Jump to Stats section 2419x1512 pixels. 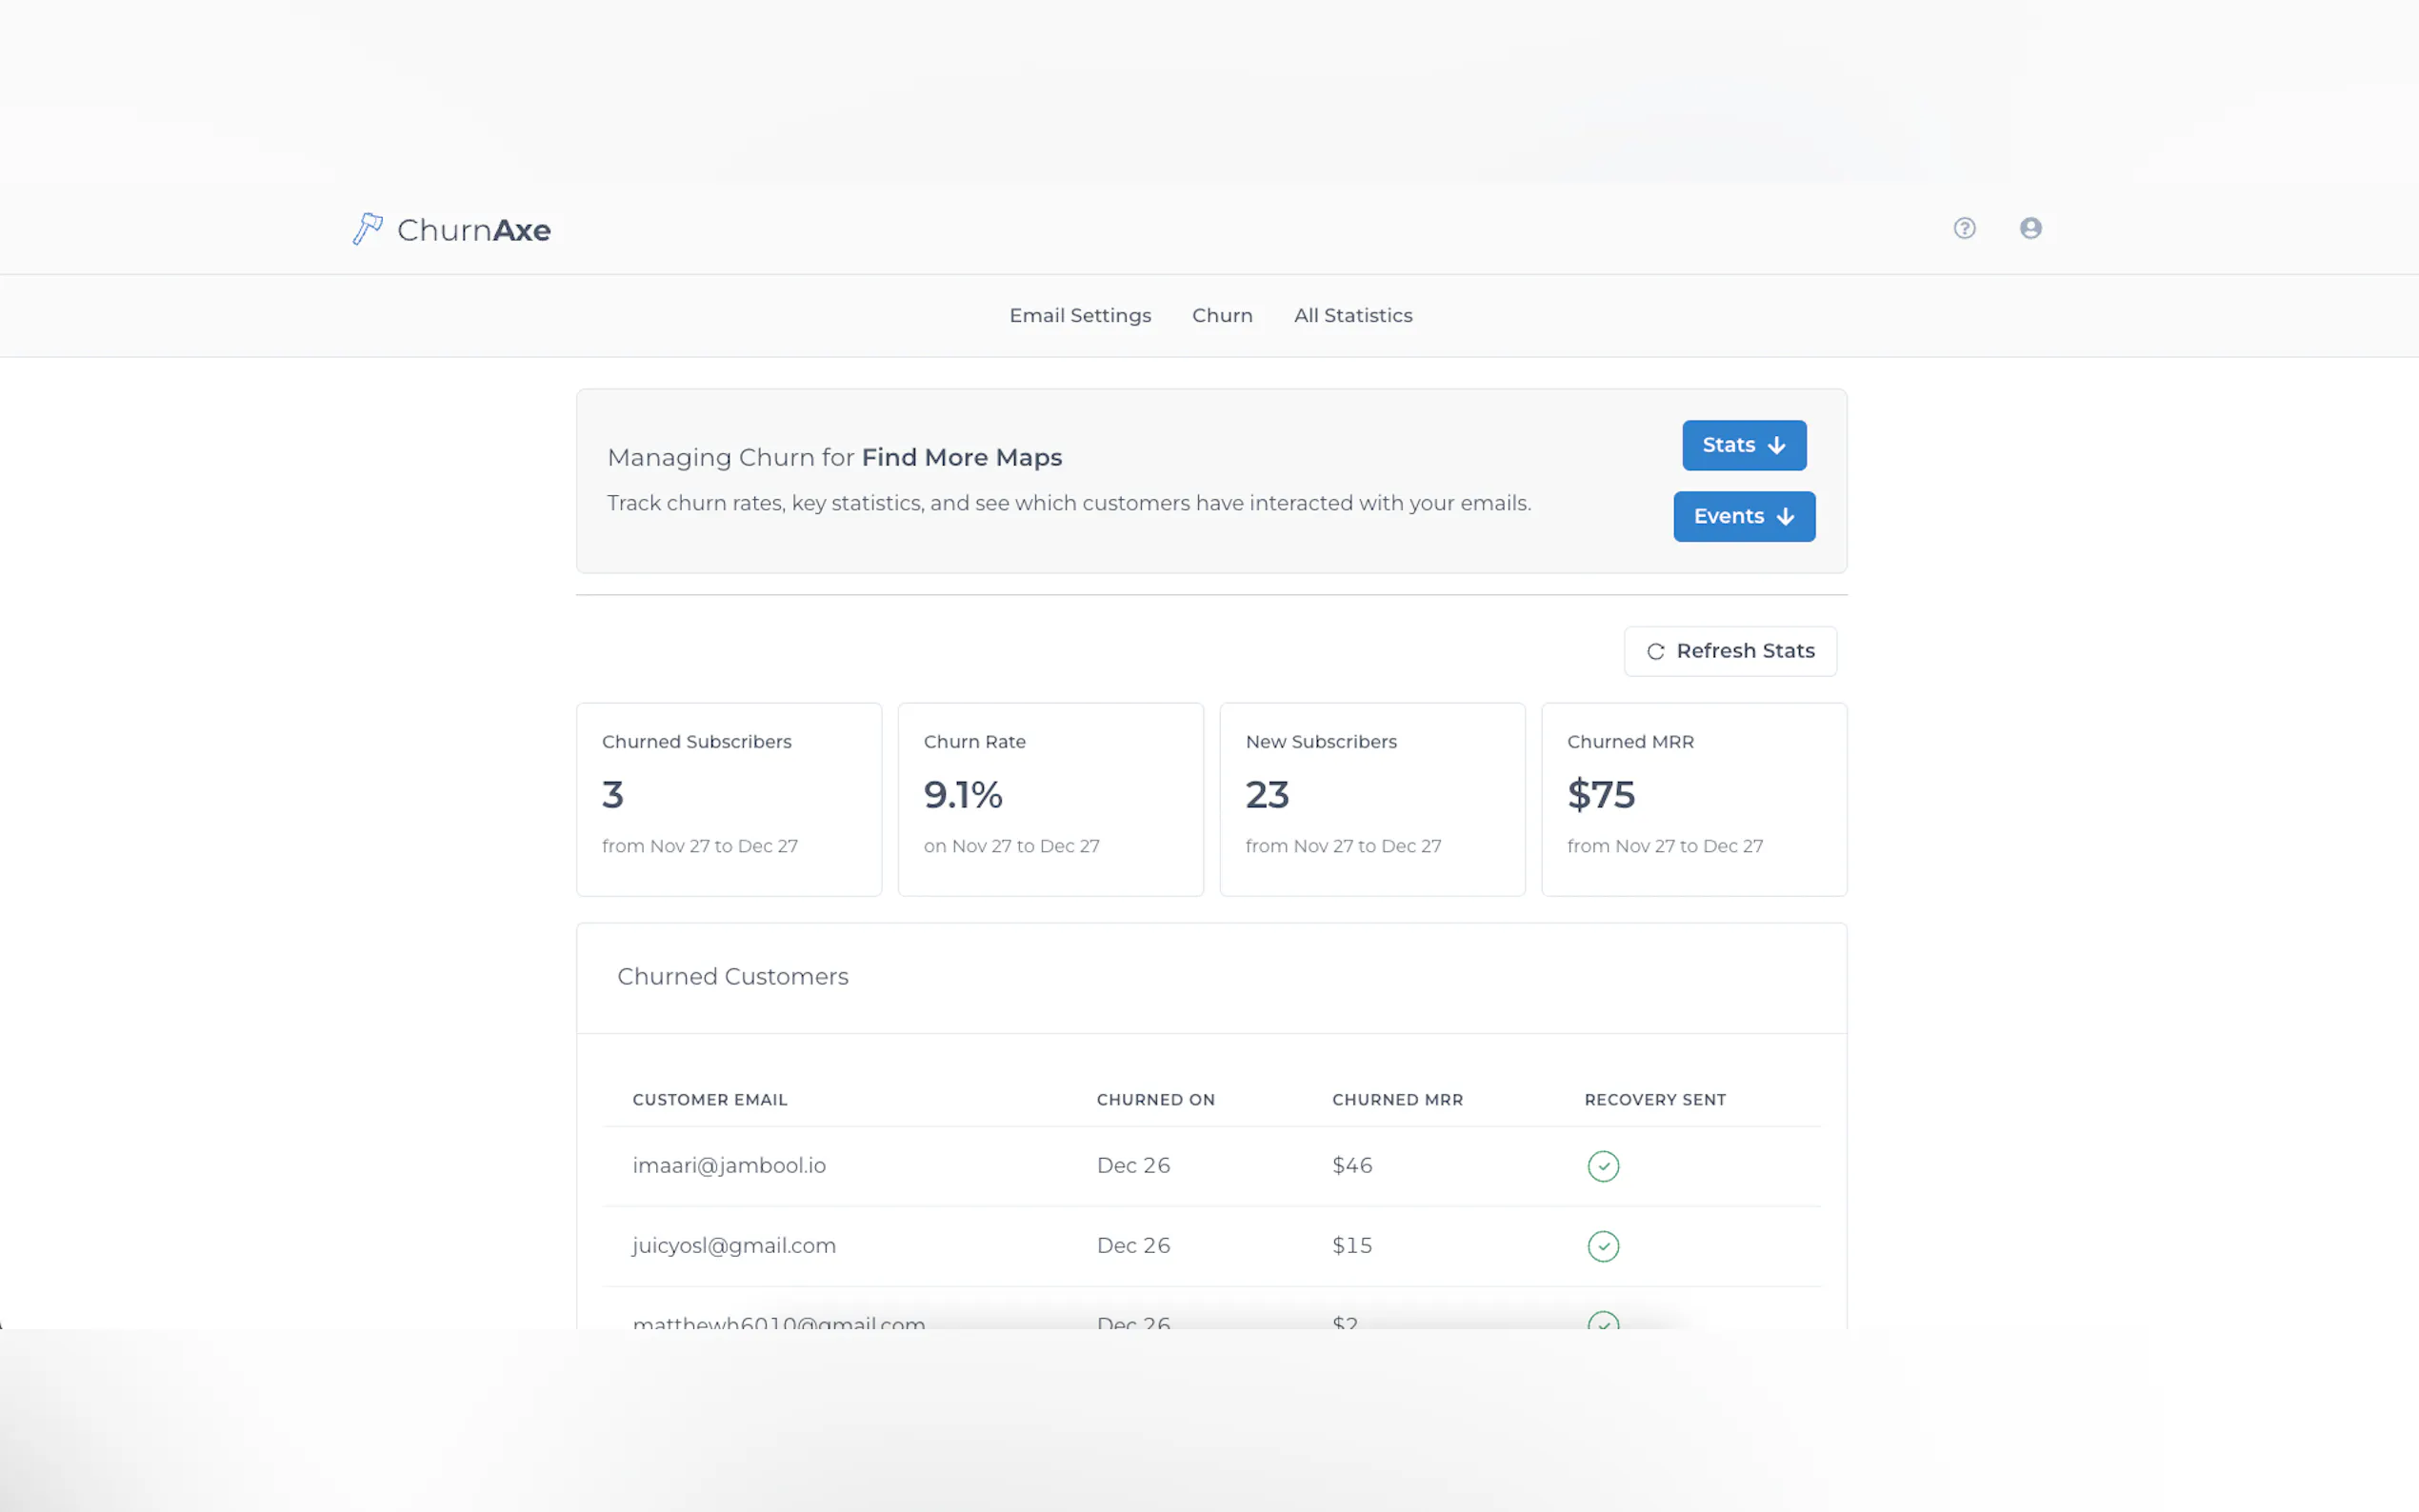(1728, 445)
